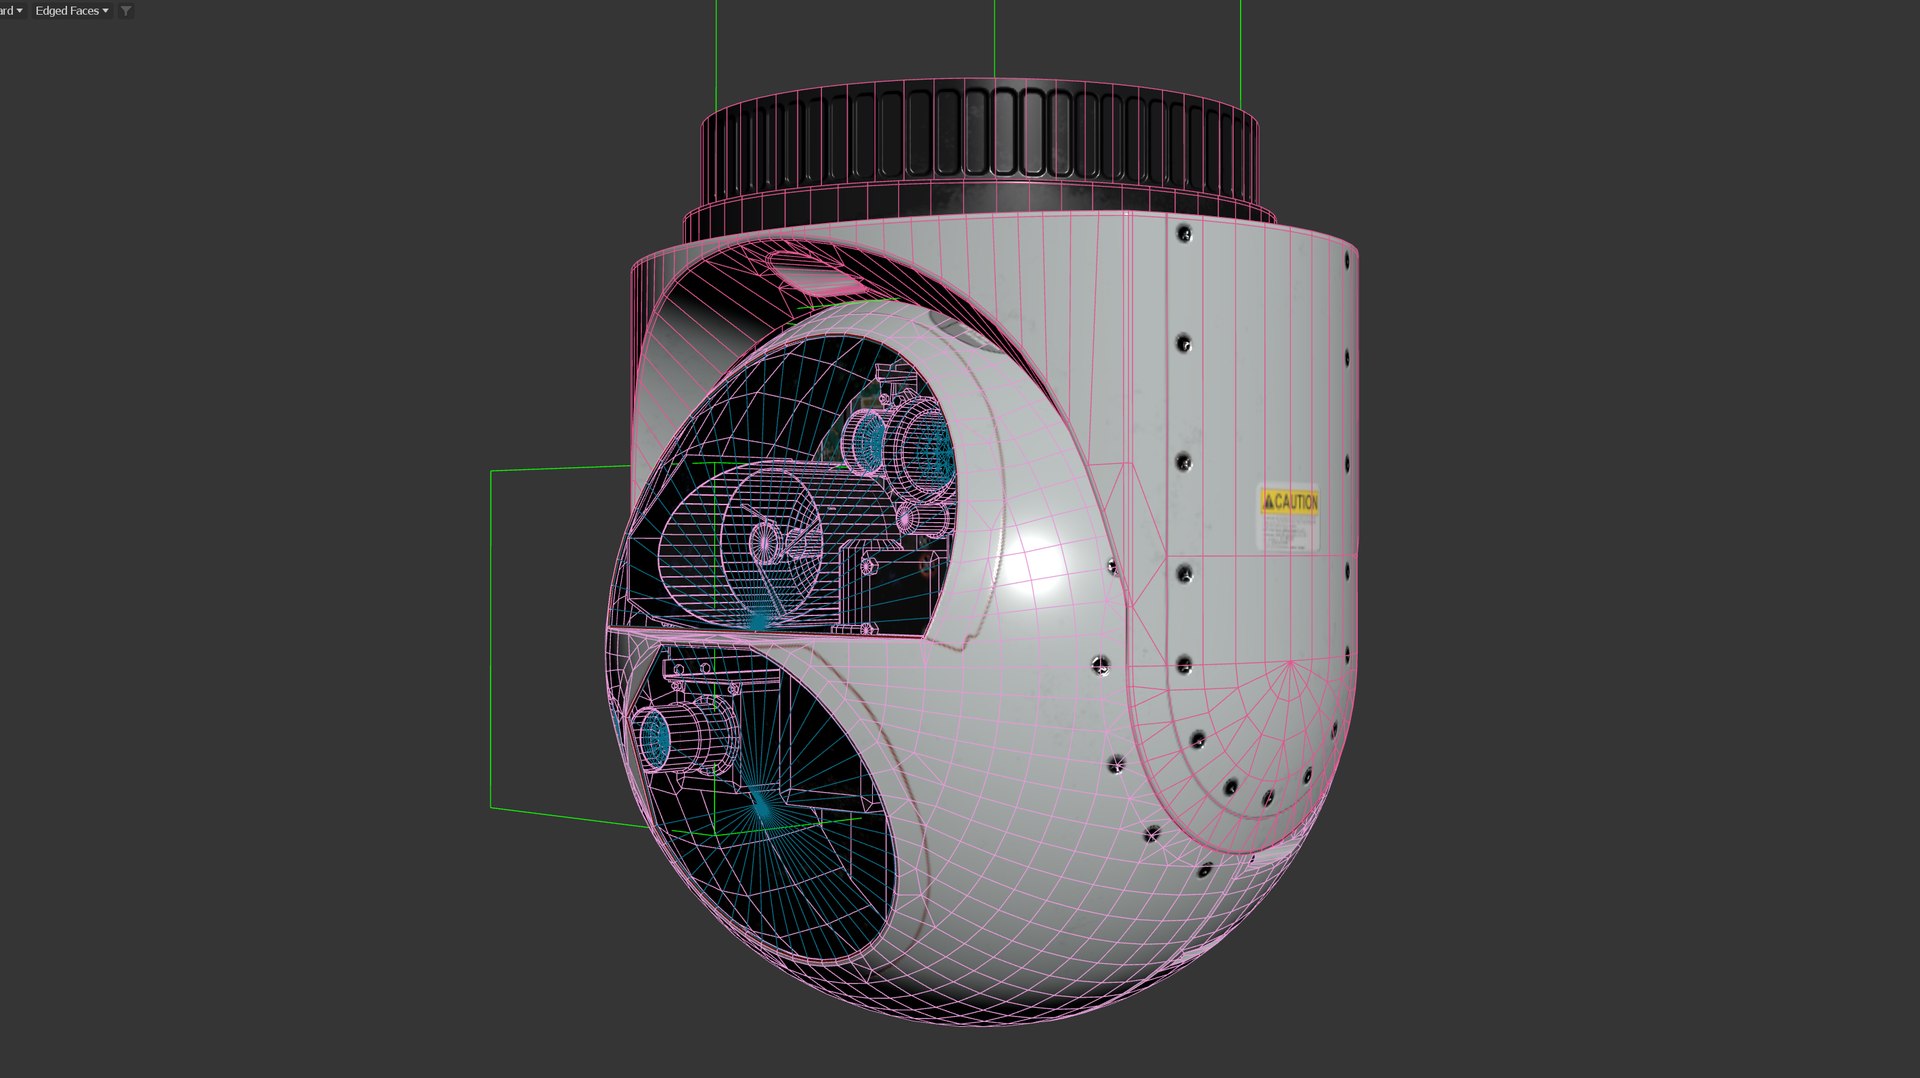Open the Edged Faces shading dropdown

(x=71, y=11)
